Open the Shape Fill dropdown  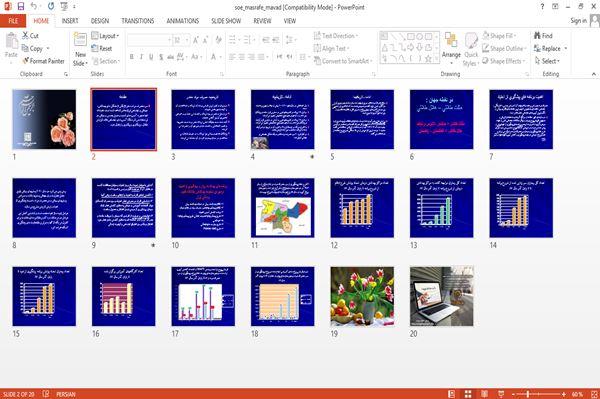click(x=499, y=36)
